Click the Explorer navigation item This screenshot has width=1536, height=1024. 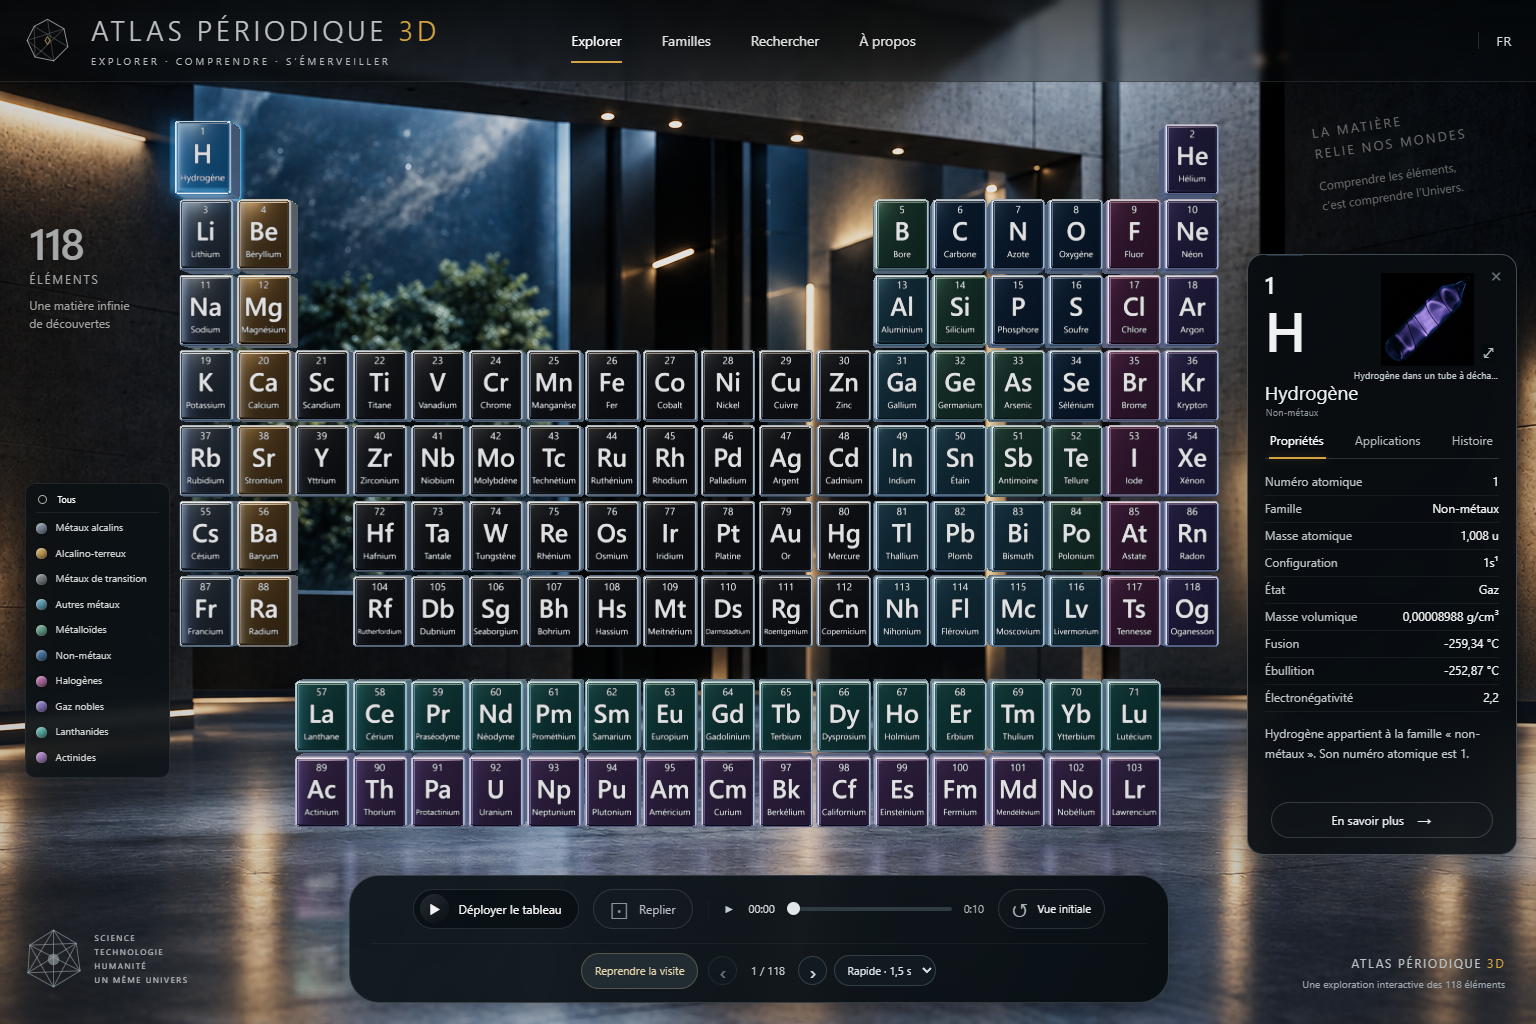(596, 41)
